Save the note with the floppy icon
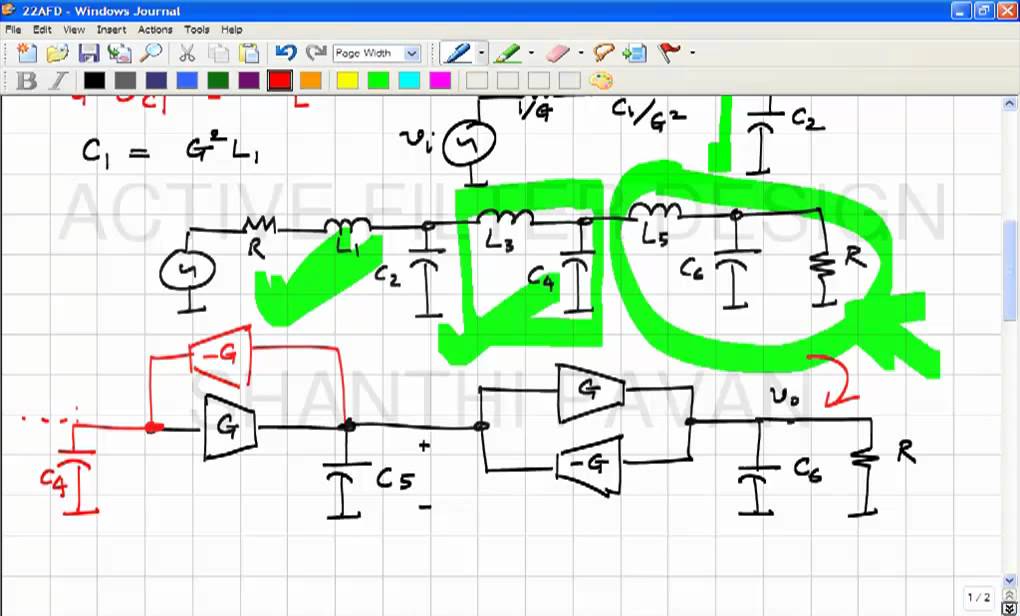1020x616 pixels. pyautogui.click(x=88, y=53)
